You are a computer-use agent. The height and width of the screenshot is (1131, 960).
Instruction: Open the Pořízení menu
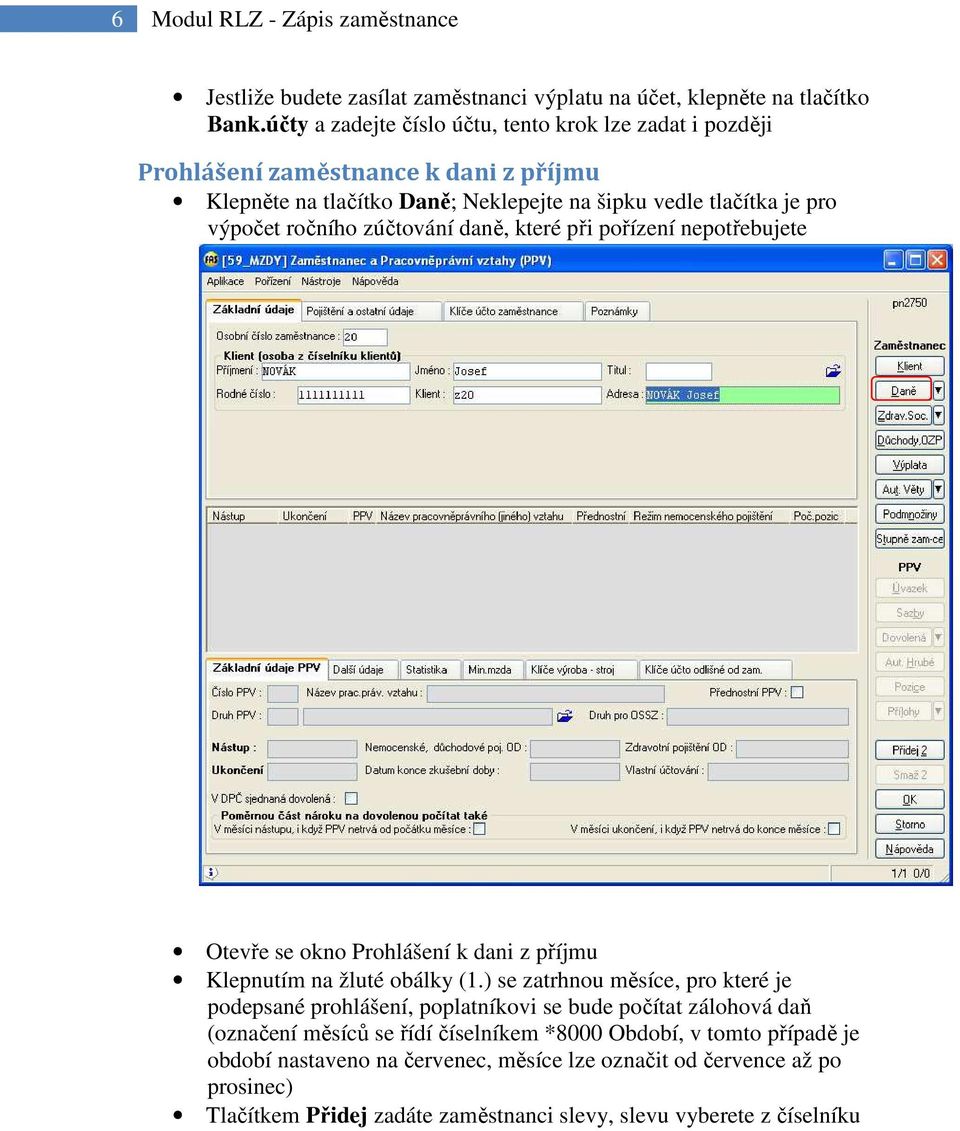[x=273, y=281]
